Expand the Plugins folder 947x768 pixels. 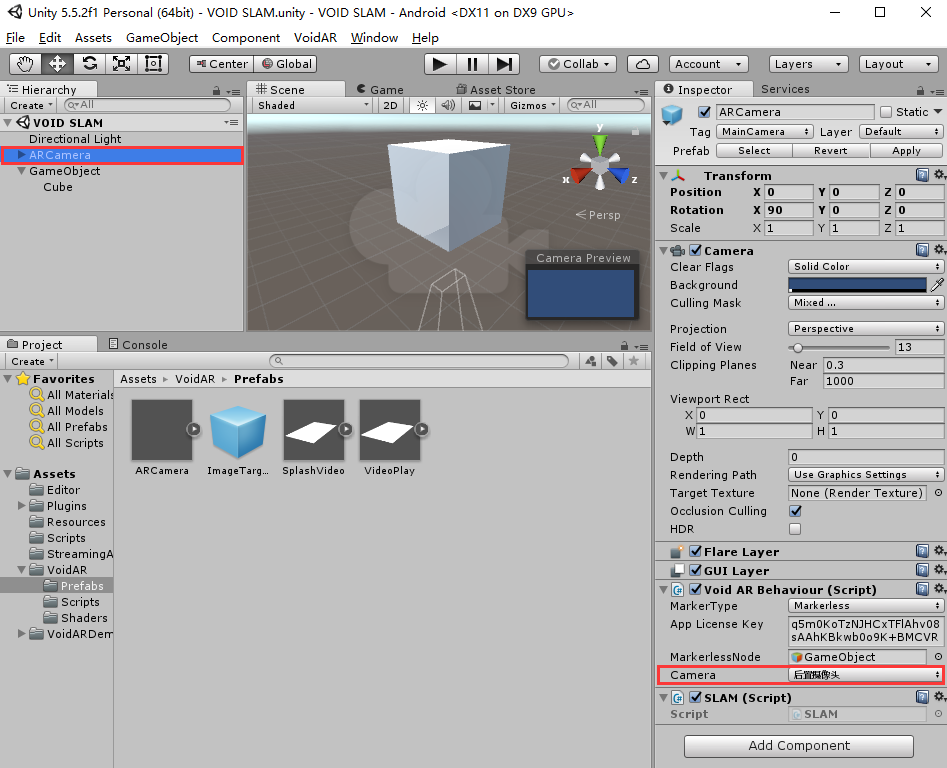click(22, 505)
